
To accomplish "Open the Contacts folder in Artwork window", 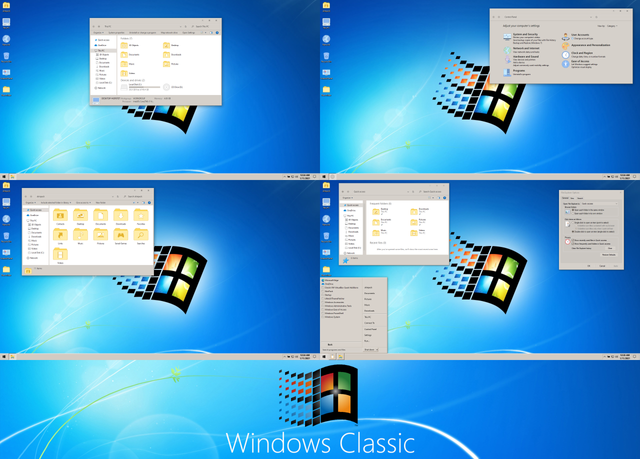I will pos(60,217).
